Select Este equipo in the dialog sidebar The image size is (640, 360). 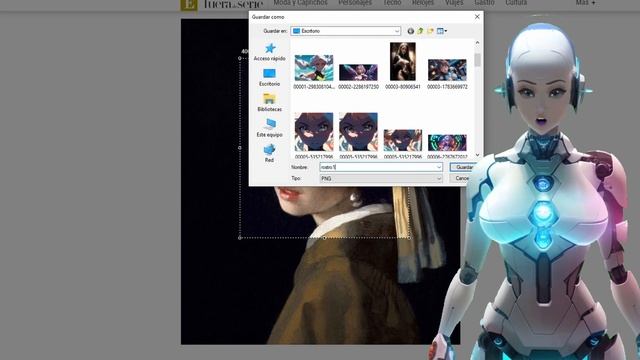coord(269,128)
